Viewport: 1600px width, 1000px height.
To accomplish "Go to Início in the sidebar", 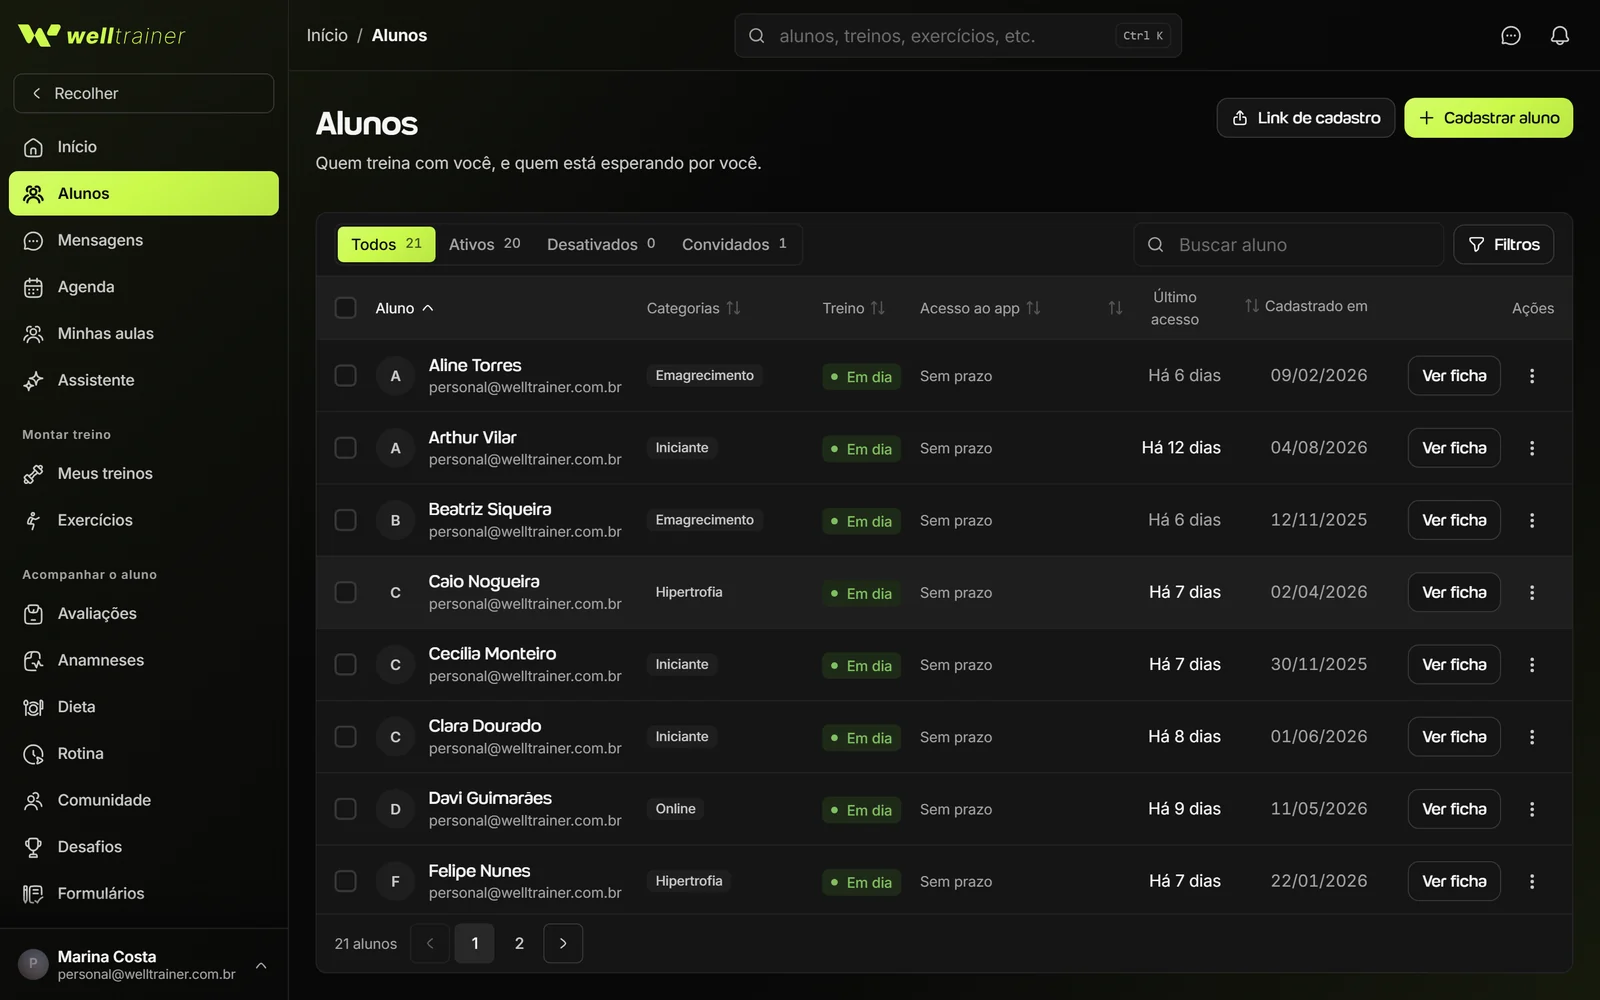I will [144, 147].
